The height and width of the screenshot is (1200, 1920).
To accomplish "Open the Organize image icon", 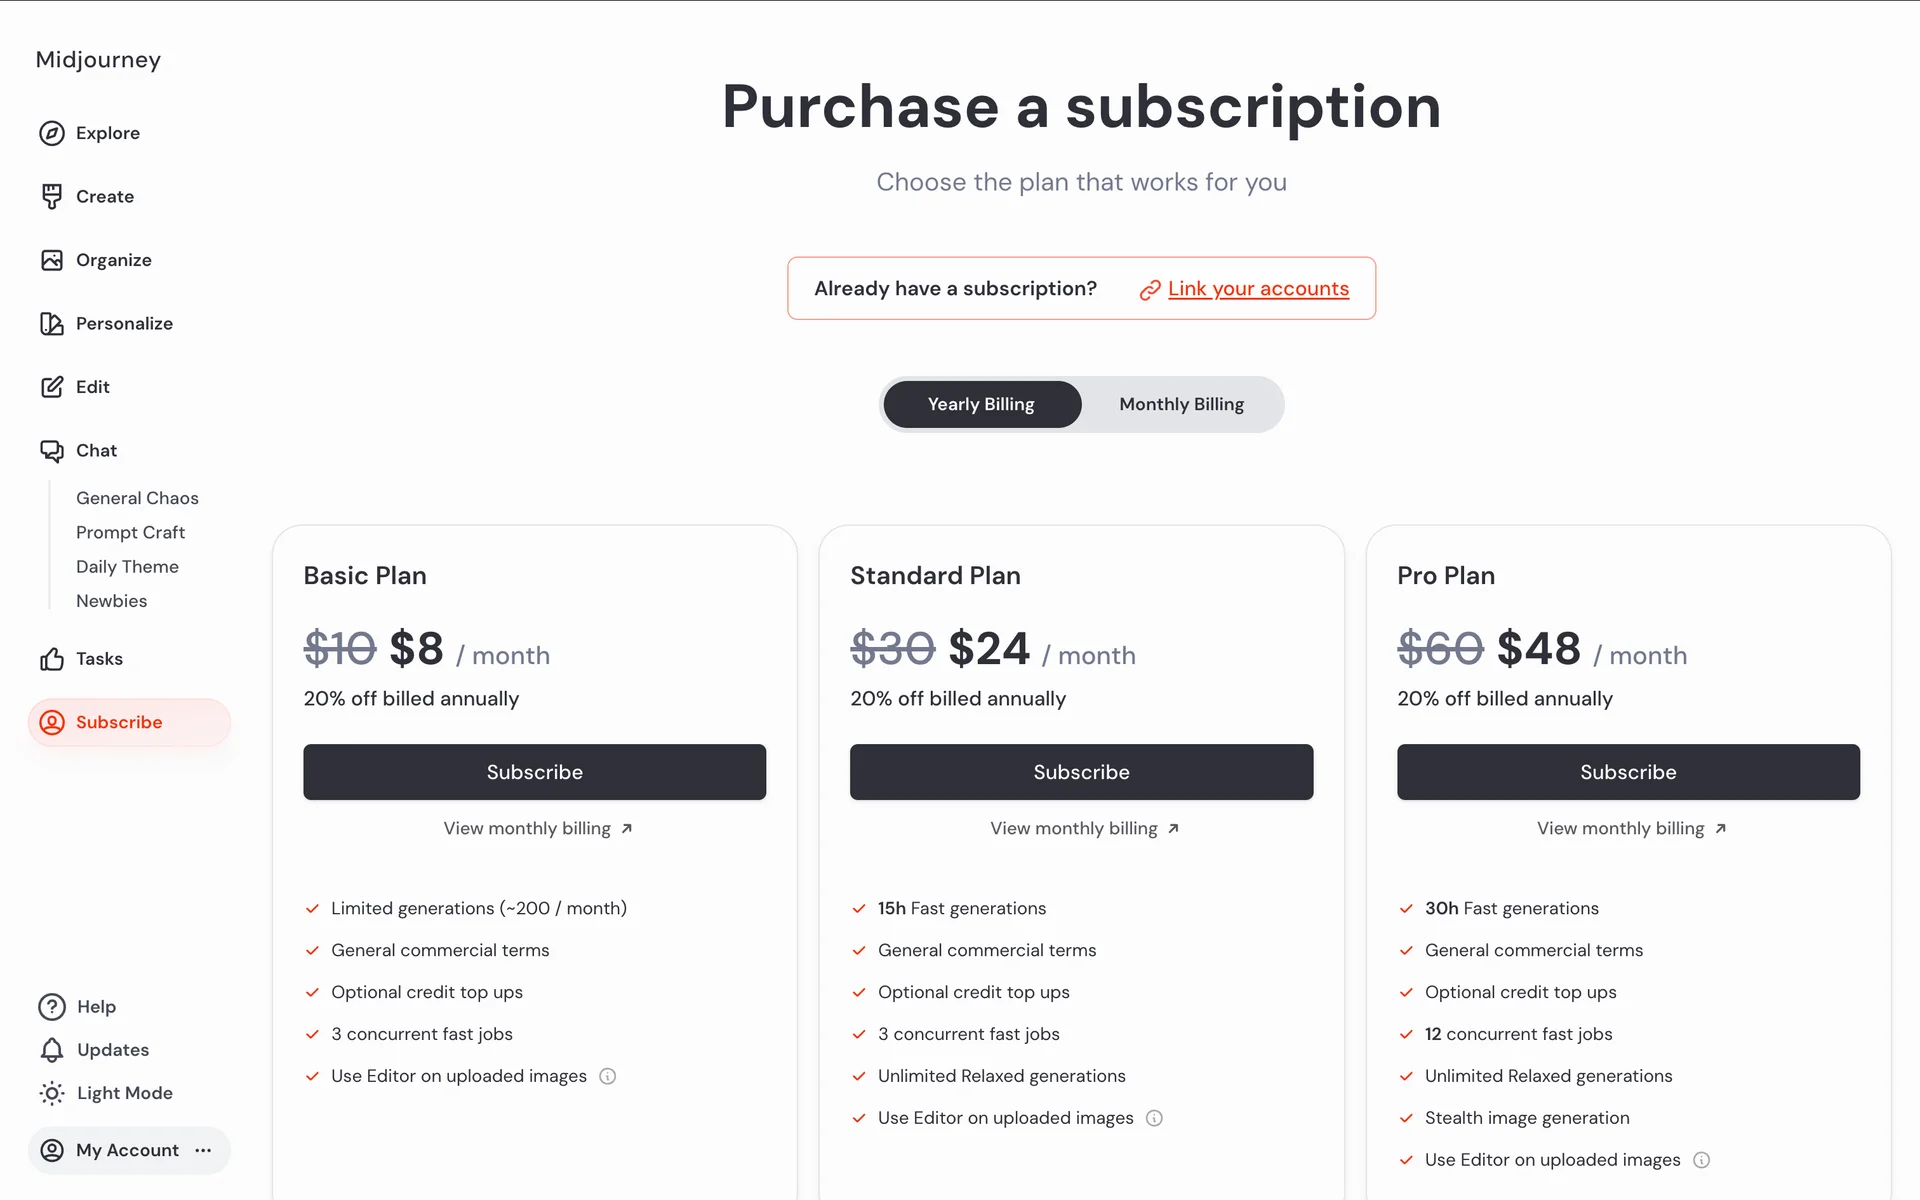I will tap(52, 260).
